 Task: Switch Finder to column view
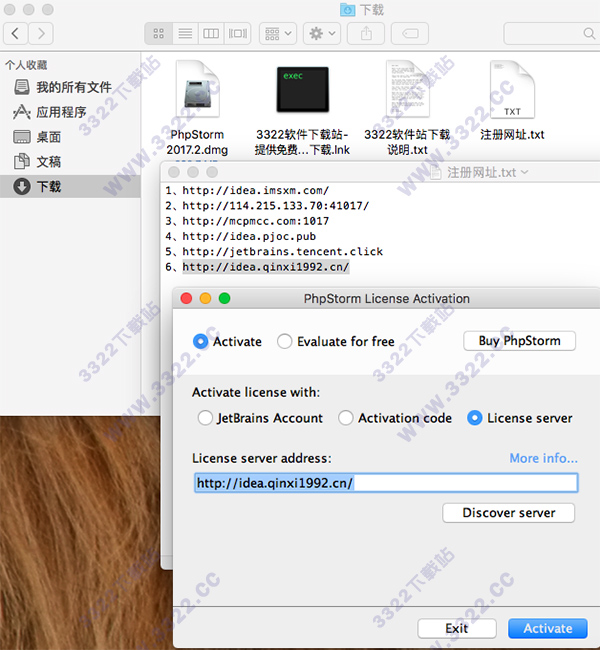coord(211,33)
